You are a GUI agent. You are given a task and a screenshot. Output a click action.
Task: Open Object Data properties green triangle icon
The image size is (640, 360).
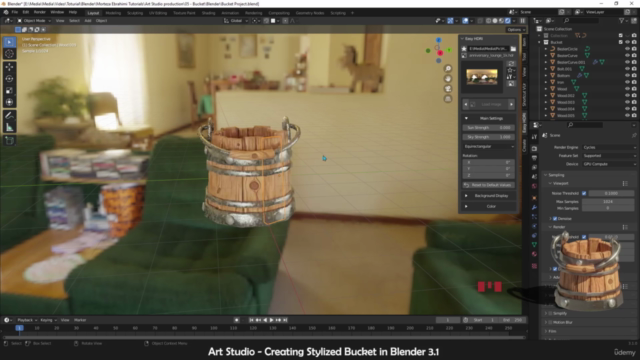coord(534,244)
